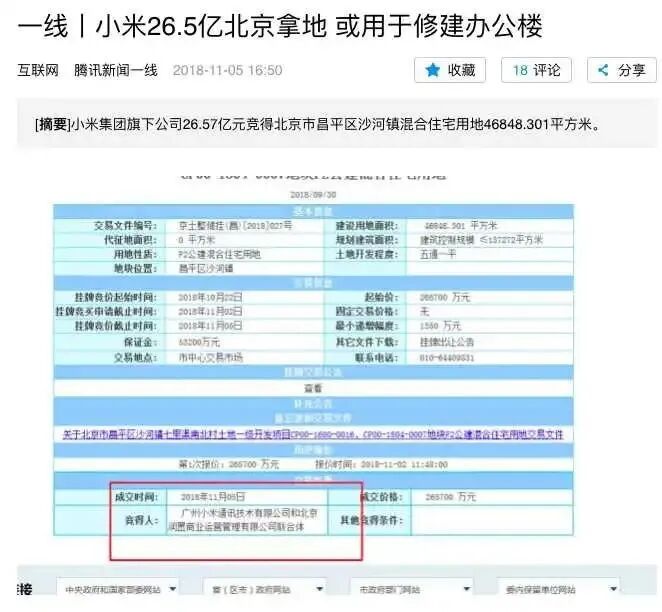Viewport: 662px width, 612px height.
Task: Click the F2公建混合住宅用地 value
Action: pyautogui.click(x=220, y=254)
